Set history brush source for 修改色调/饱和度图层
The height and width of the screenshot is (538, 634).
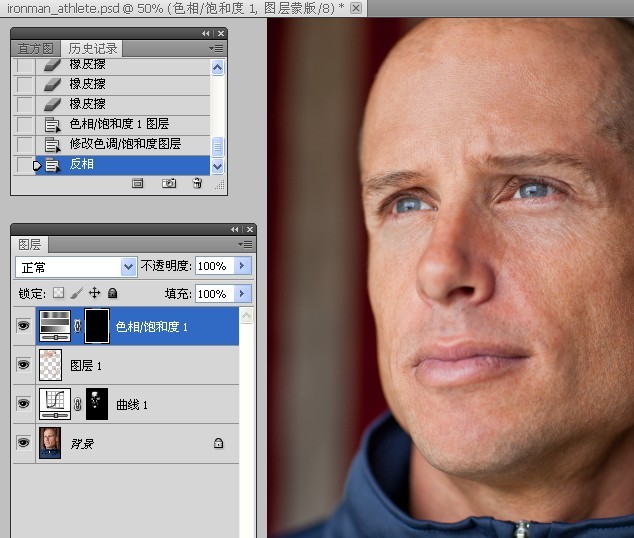pos(25,145)
